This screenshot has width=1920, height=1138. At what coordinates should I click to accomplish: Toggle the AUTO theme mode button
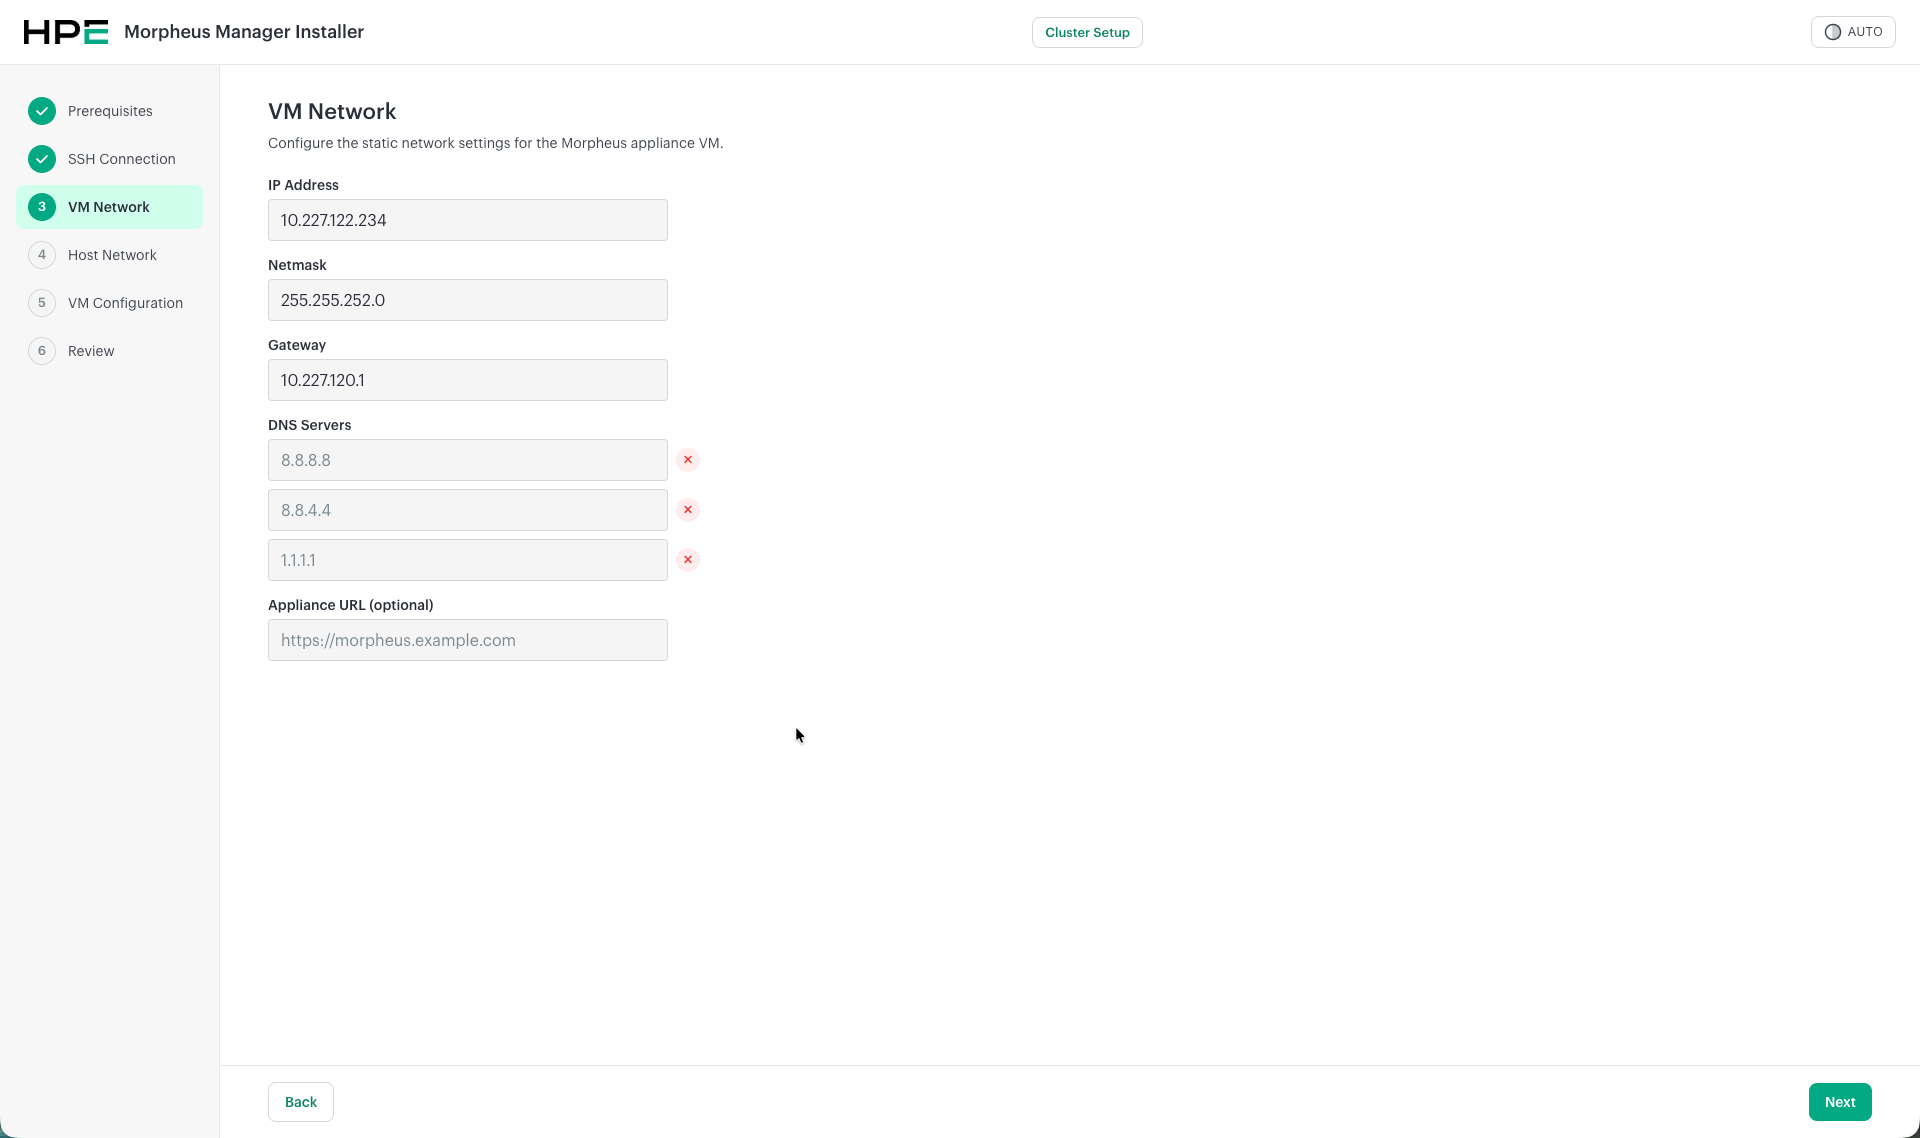[1853, 32]
